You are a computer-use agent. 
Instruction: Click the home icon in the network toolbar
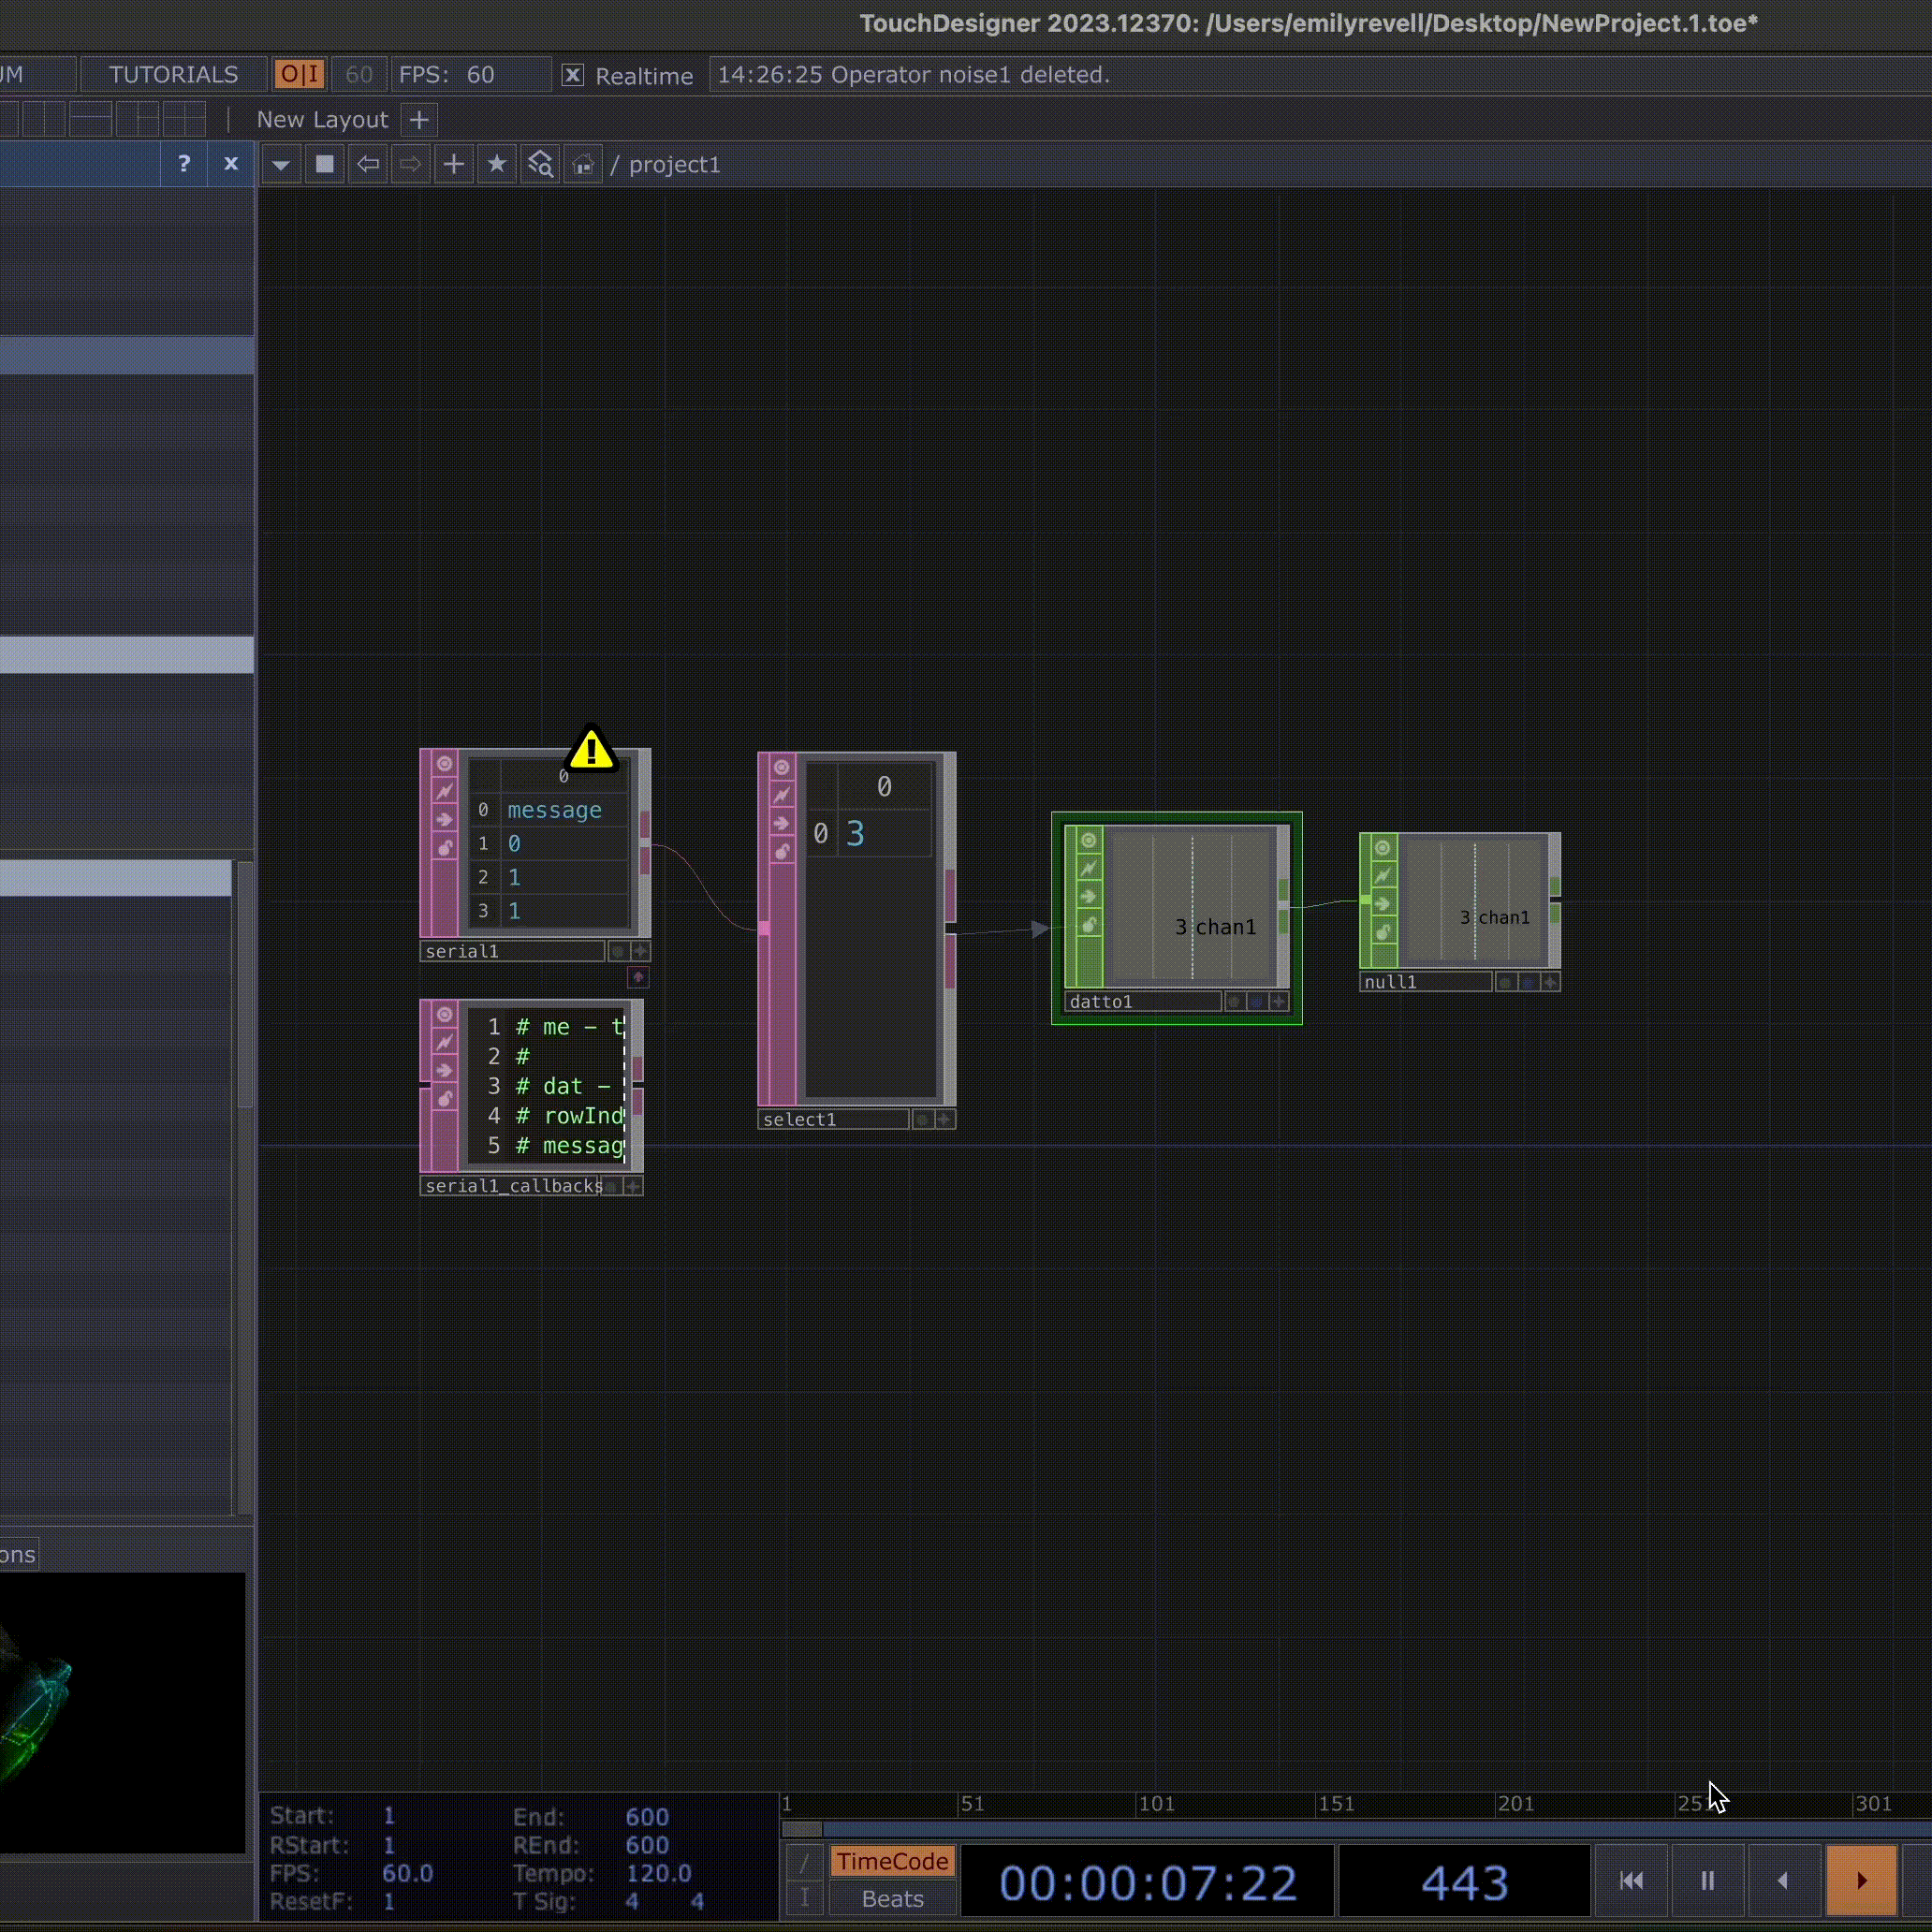pos(583,164)
